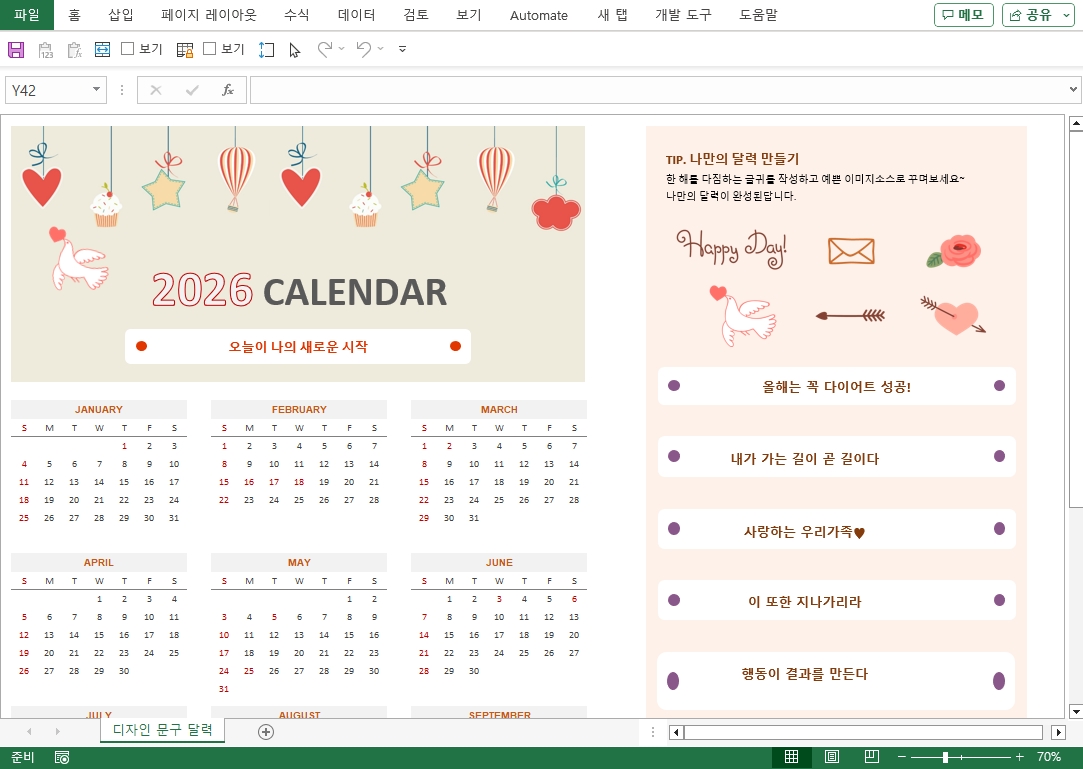
Task: Select the 디자인 문구 달력 sheet tab
Action: (162, 731)
